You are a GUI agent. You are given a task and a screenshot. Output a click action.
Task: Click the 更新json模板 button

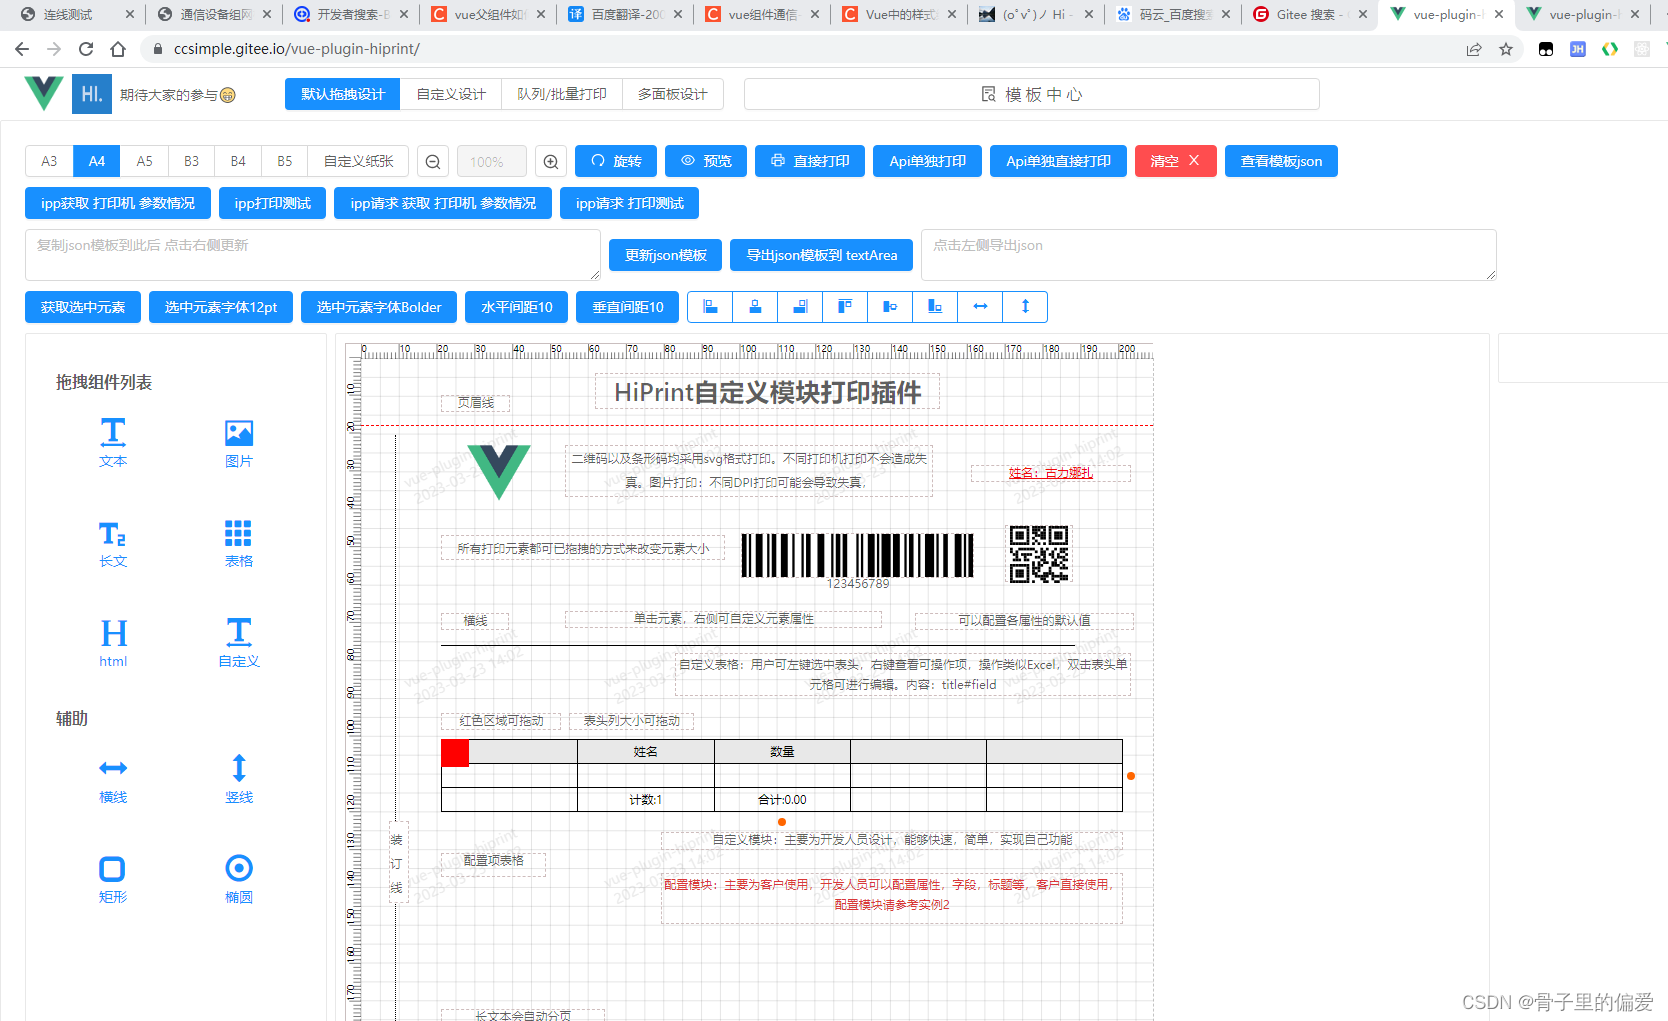(x=666, y=255)
